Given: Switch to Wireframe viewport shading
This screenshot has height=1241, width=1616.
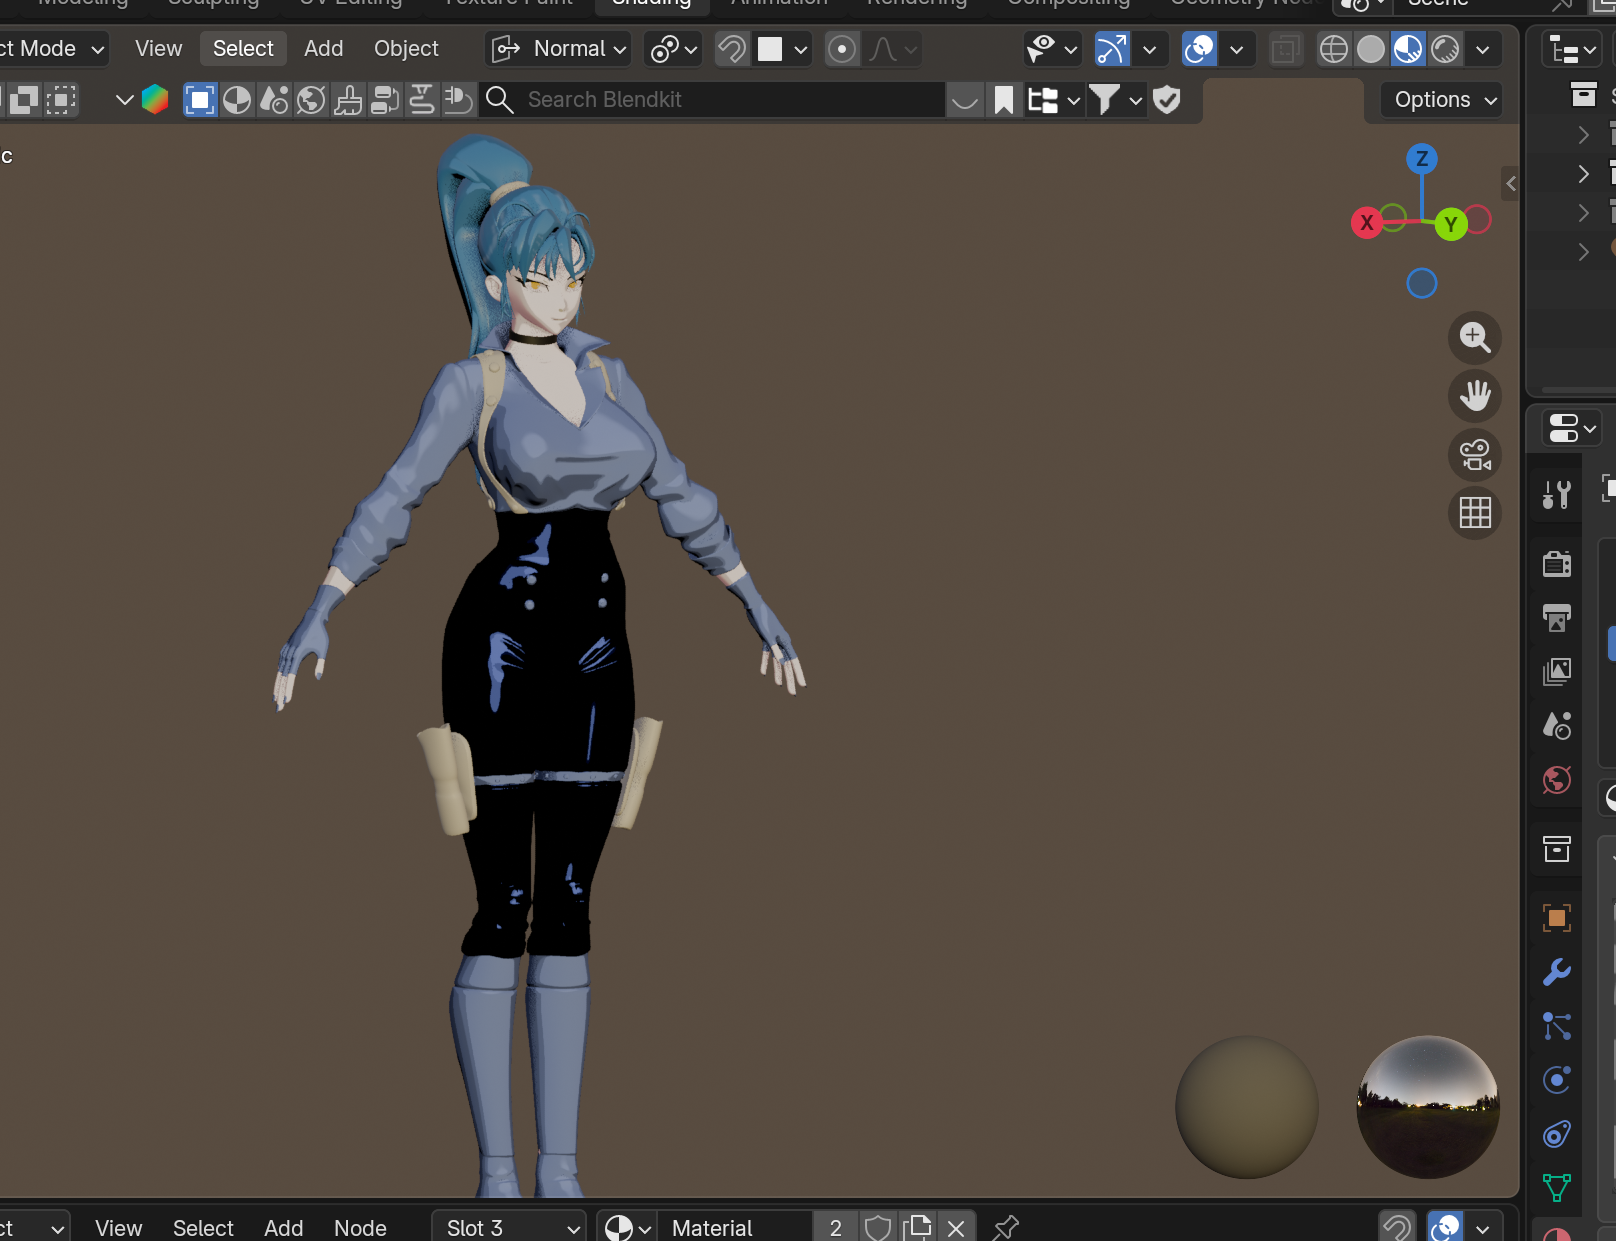Looking at the screenshot, I should click(x=1334, y=49).
